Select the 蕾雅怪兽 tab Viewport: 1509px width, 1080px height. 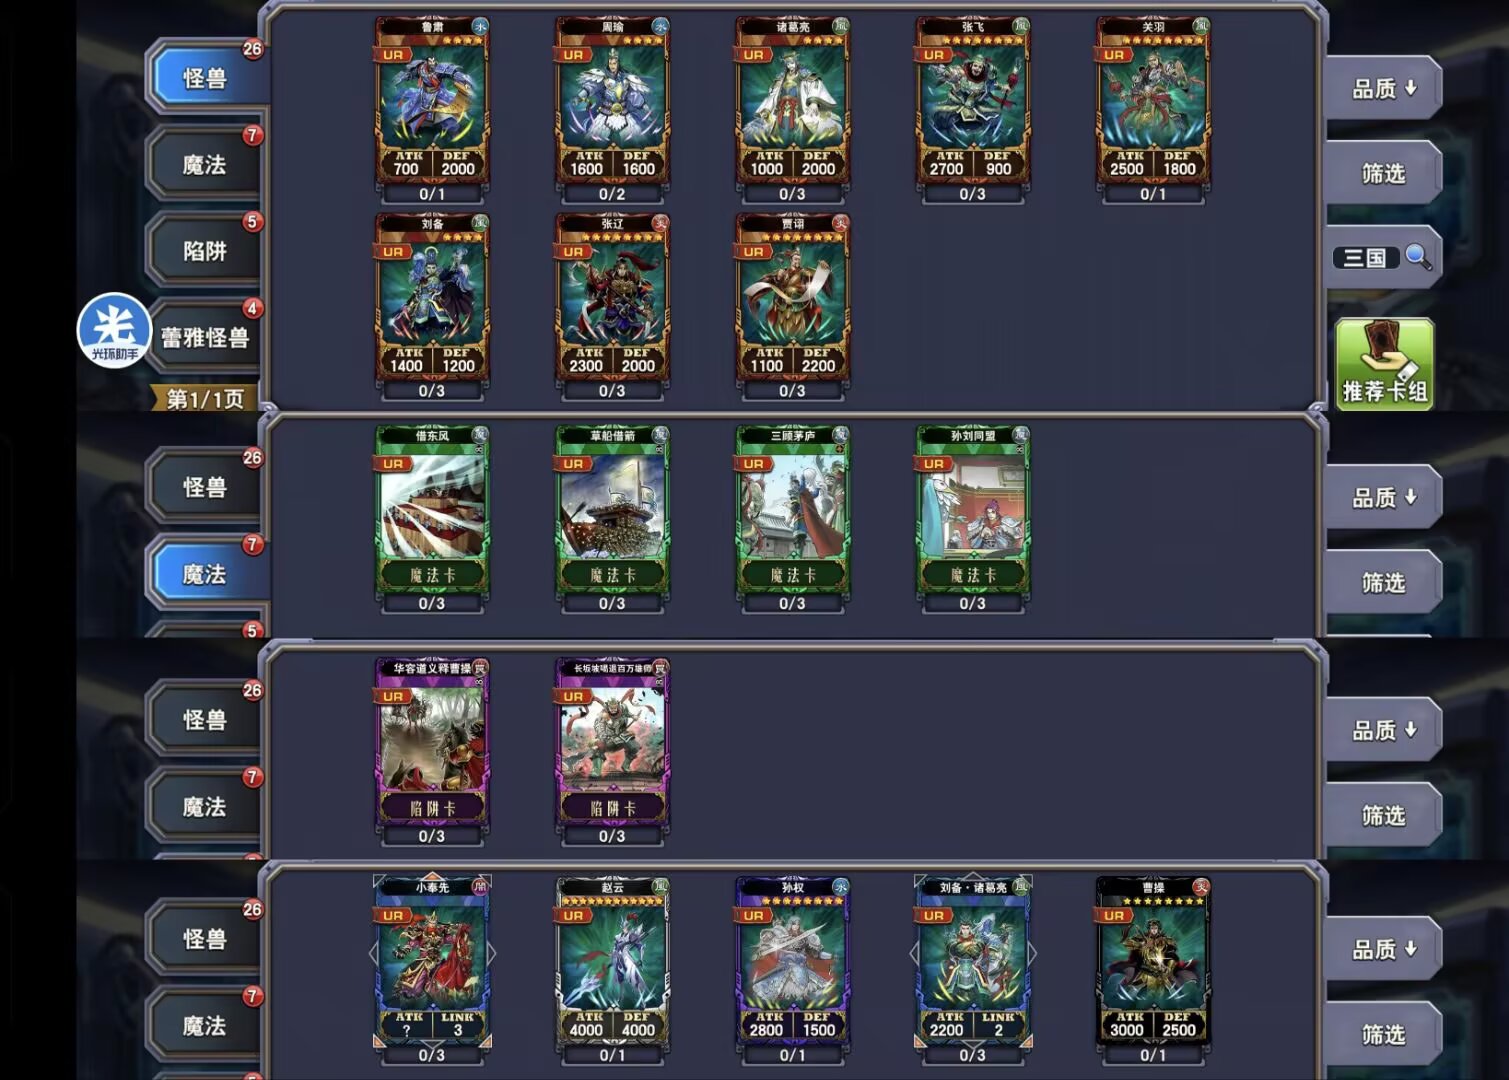(x=205, y=337)
